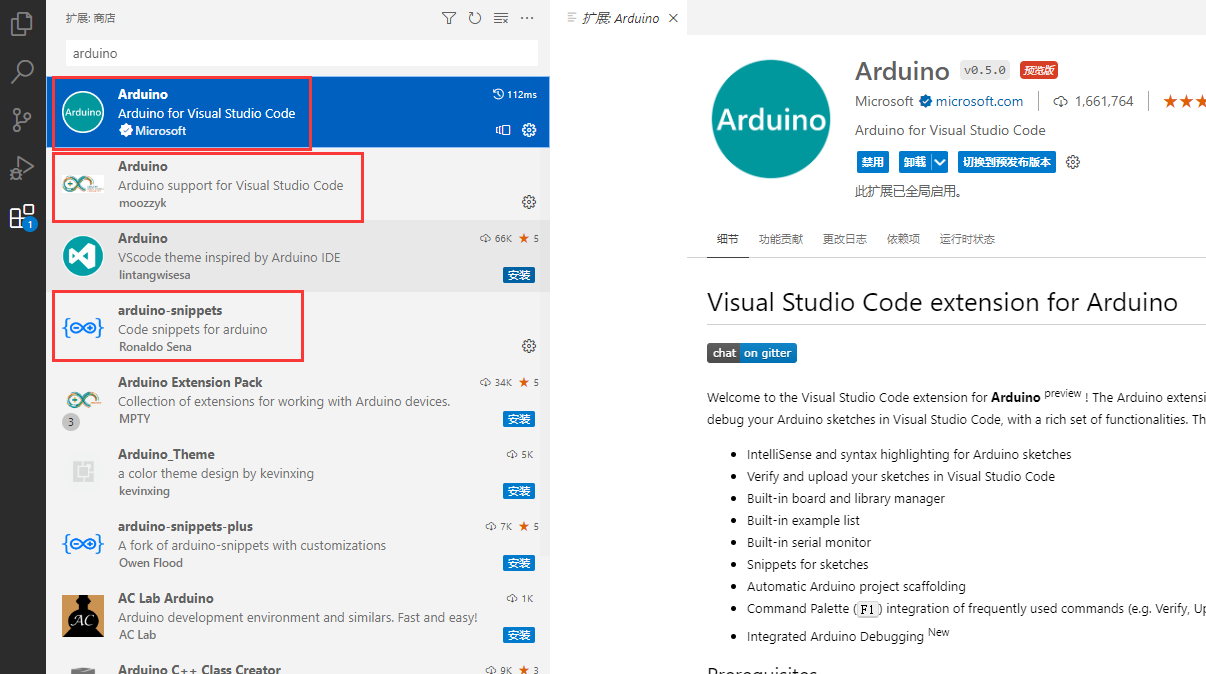1206x674 pixels.
Task: Install Arduino_Theme by kevinxing
Action: pos(519,491)
